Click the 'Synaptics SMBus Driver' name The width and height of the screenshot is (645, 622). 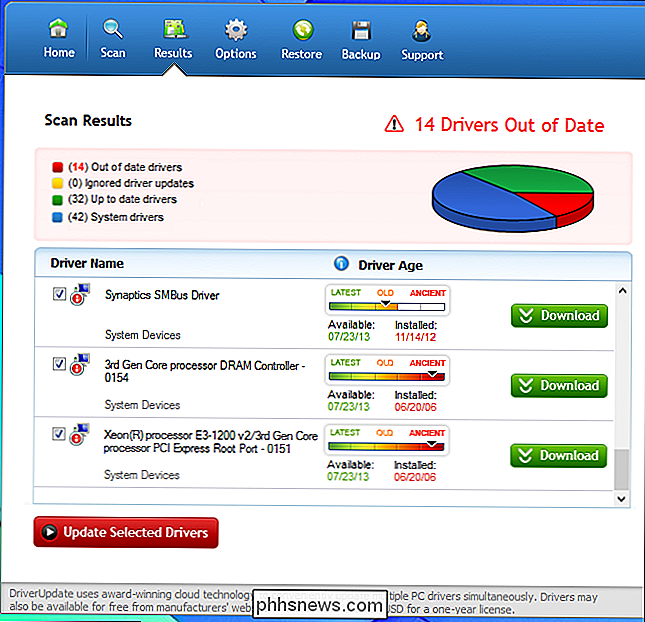point(162,295)
